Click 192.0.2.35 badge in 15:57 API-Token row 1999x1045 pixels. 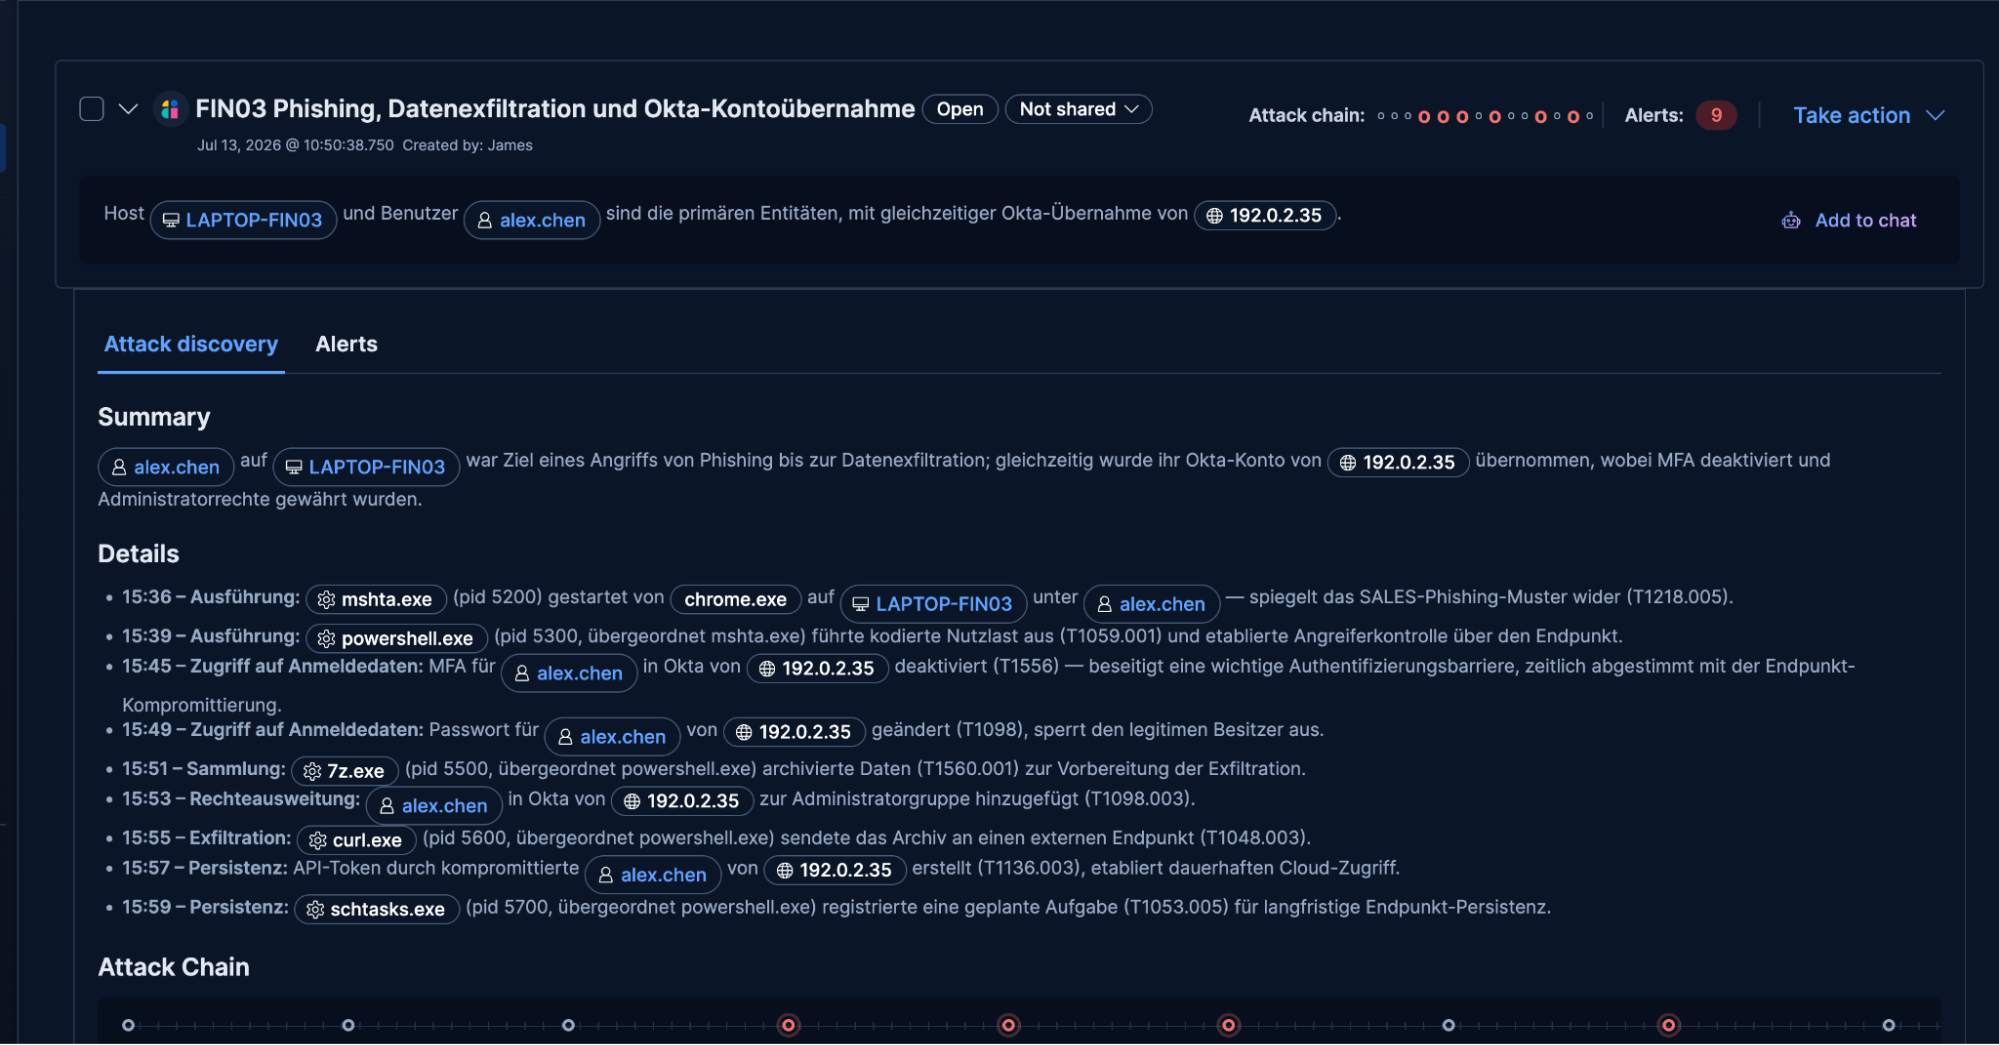(835, 869)
